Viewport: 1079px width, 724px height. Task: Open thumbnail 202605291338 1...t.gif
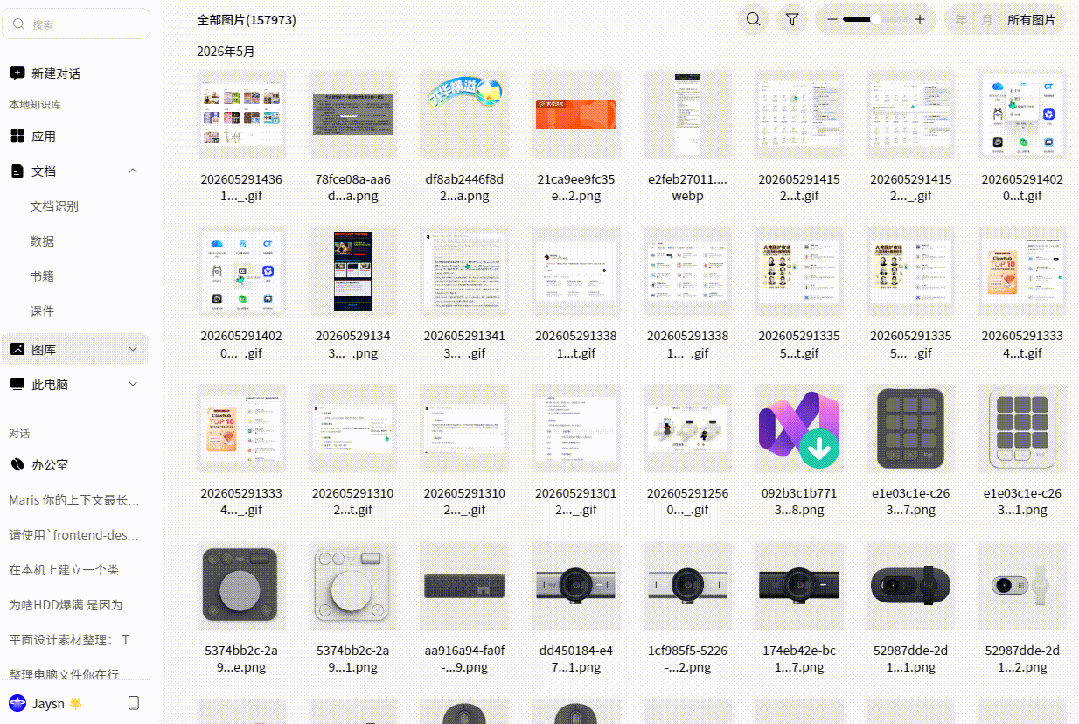pyautogui.click(x=576, y=271)
